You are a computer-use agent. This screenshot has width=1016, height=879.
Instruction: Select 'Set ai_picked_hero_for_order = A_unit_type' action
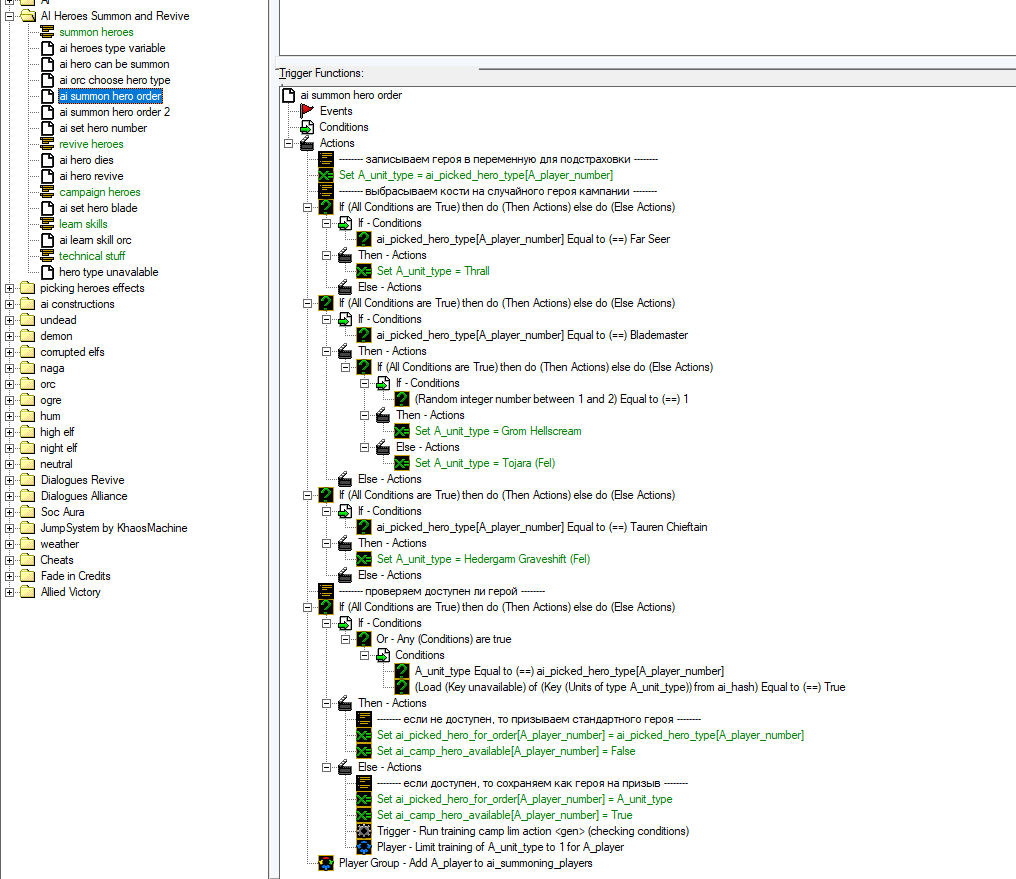coord(525,799)
